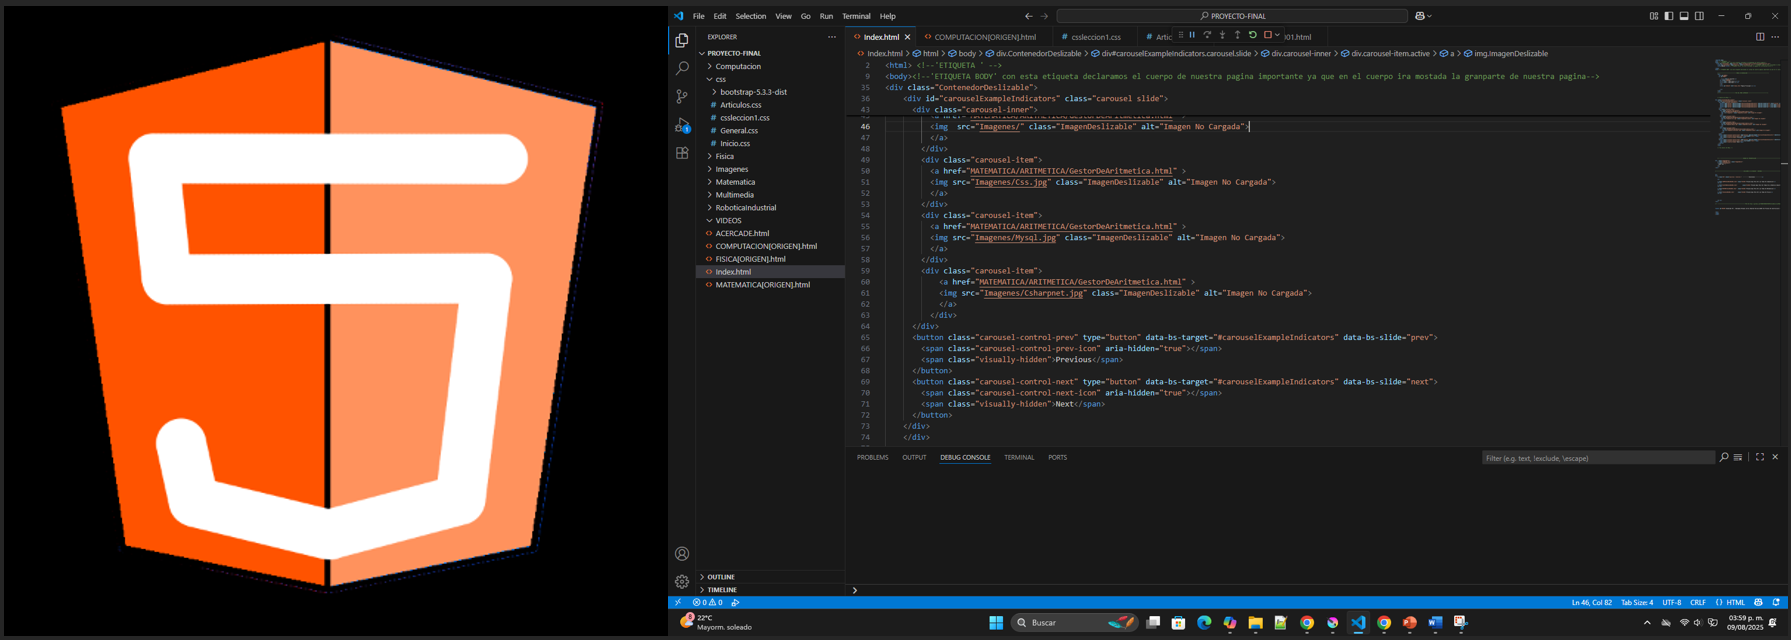Click the debug Step Into icon
The image size is (1791, 640).
[1222, 36]
